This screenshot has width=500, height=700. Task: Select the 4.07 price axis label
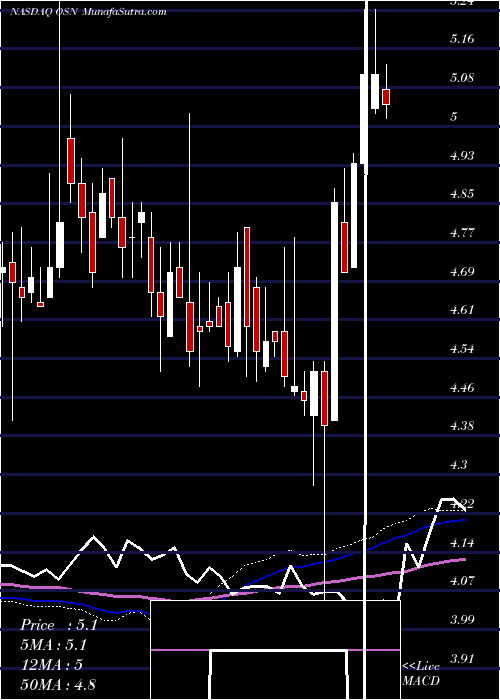pyautogui.click(x=462, y=581)
